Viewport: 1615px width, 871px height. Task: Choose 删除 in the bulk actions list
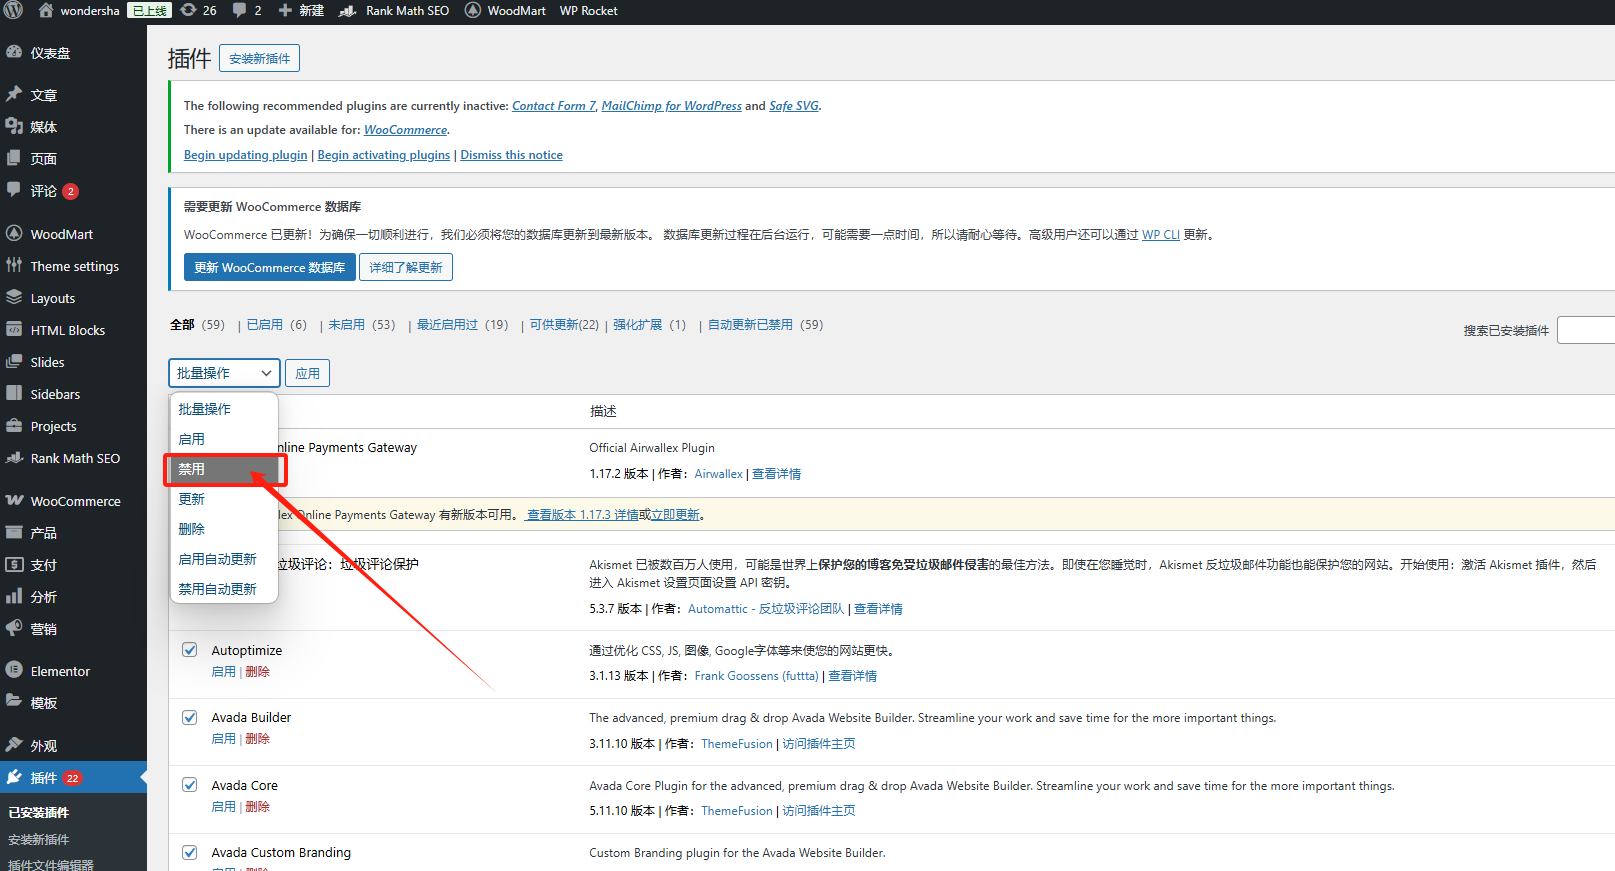(192, 529)
